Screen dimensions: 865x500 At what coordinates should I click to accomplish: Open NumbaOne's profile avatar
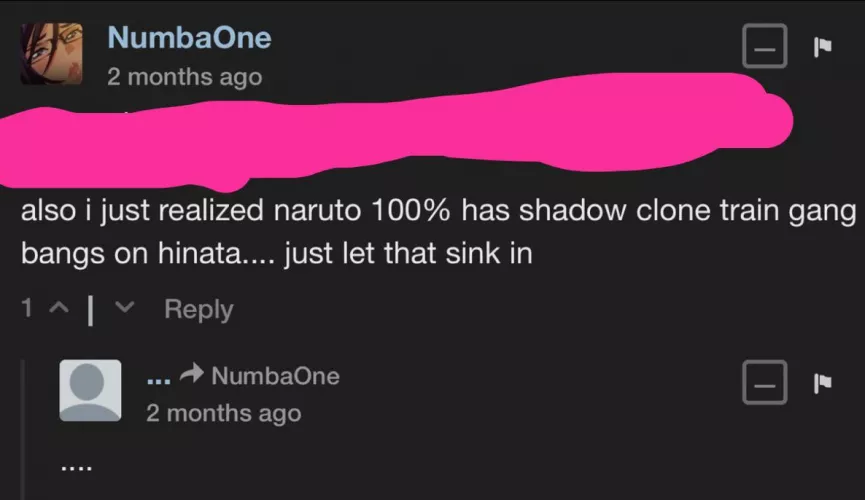(x=50, y=53)
